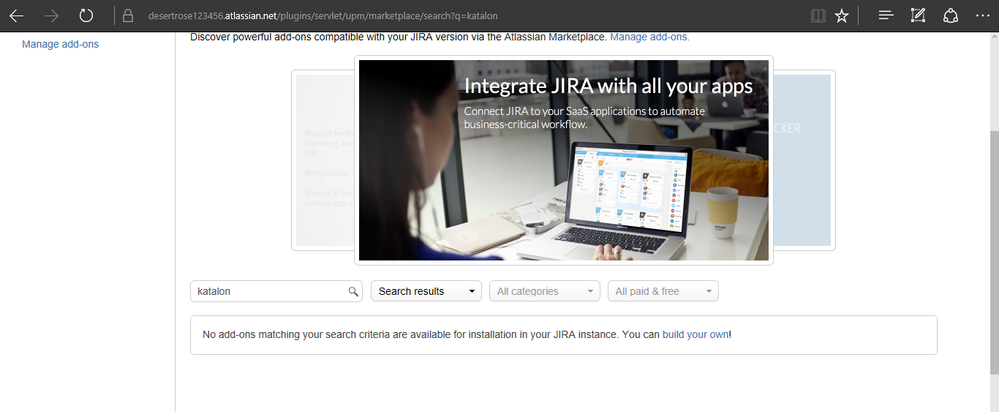Select the left faded carousel slide
999x412 pixels.
pos(325,160)
